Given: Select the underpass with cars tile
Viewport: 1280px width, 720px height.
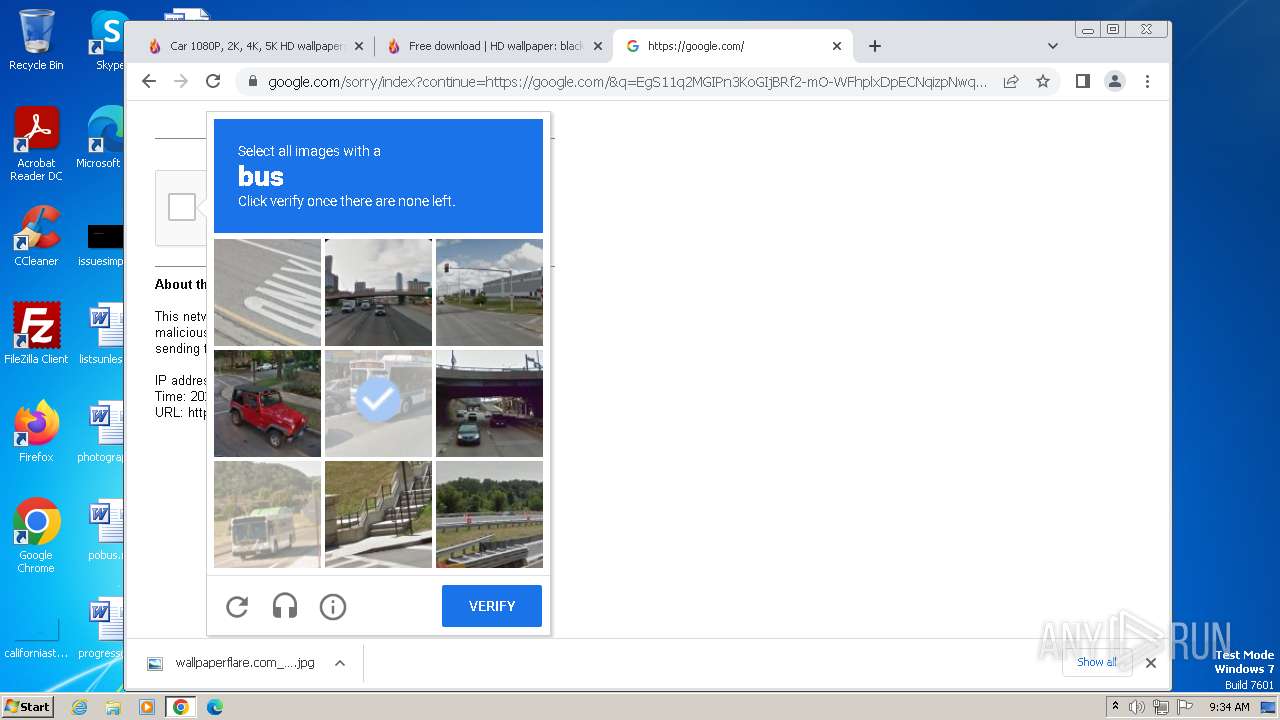Looking at the screenshot, I should click(489, 403).
